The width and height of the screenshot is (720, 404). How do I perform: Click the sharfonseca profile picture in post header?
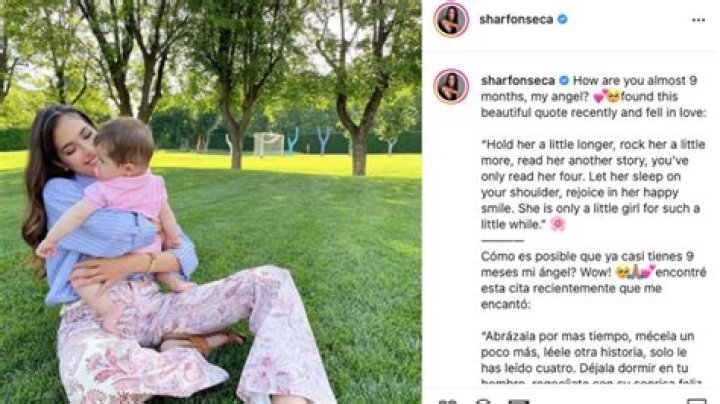(451, 20)
